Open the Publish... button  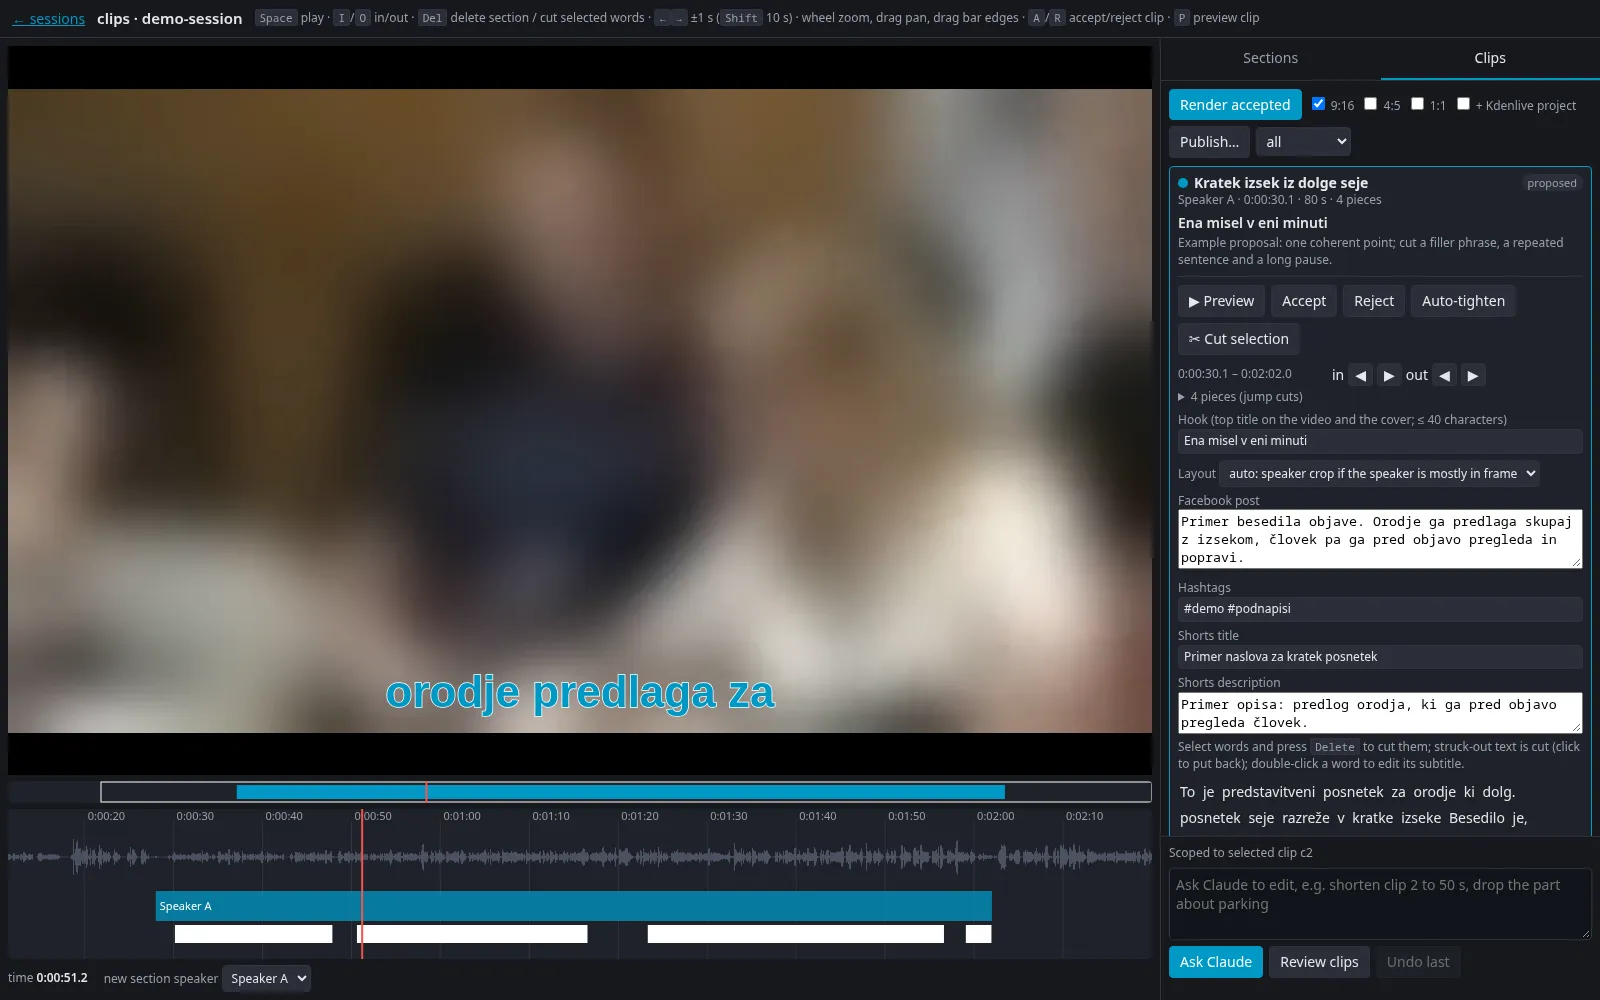pos(1209,142)
